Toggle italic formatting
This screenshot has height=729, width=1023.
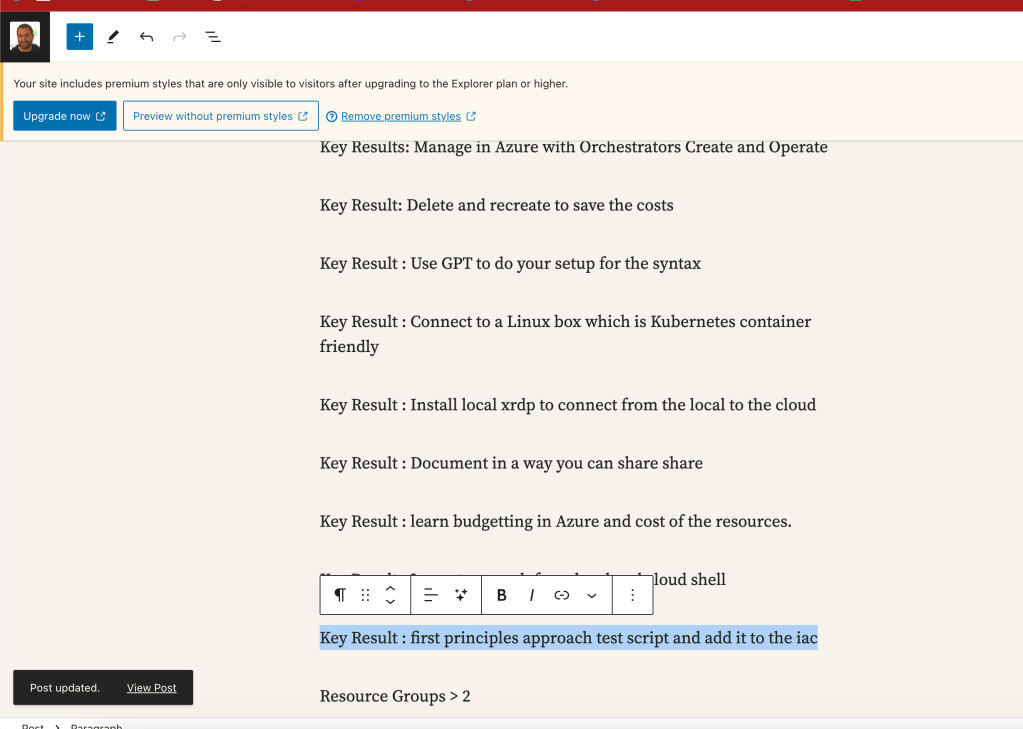point(532,595)
